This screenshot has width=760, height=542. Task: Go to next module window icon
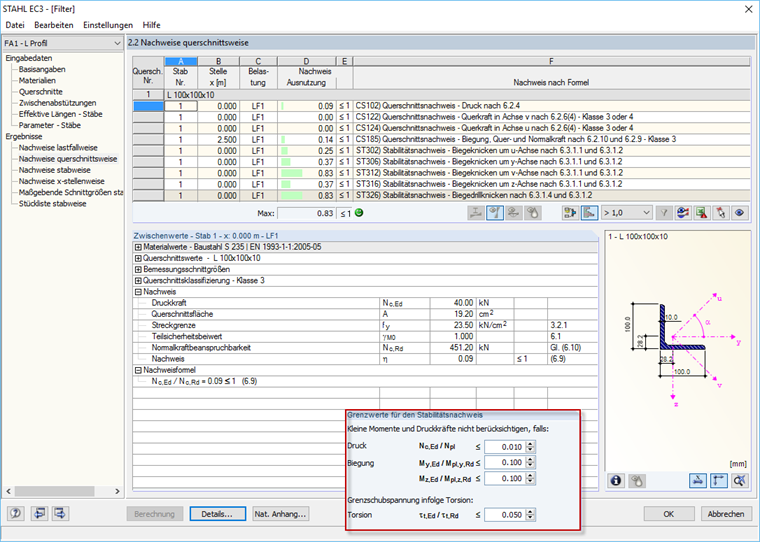coord(60,513)
